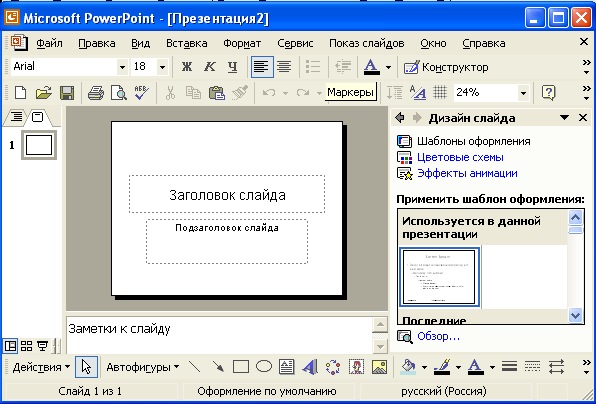This screenshot has width=596, height=404.
Task: Activate the select objects arrow
Action: [x=86, y=367]
